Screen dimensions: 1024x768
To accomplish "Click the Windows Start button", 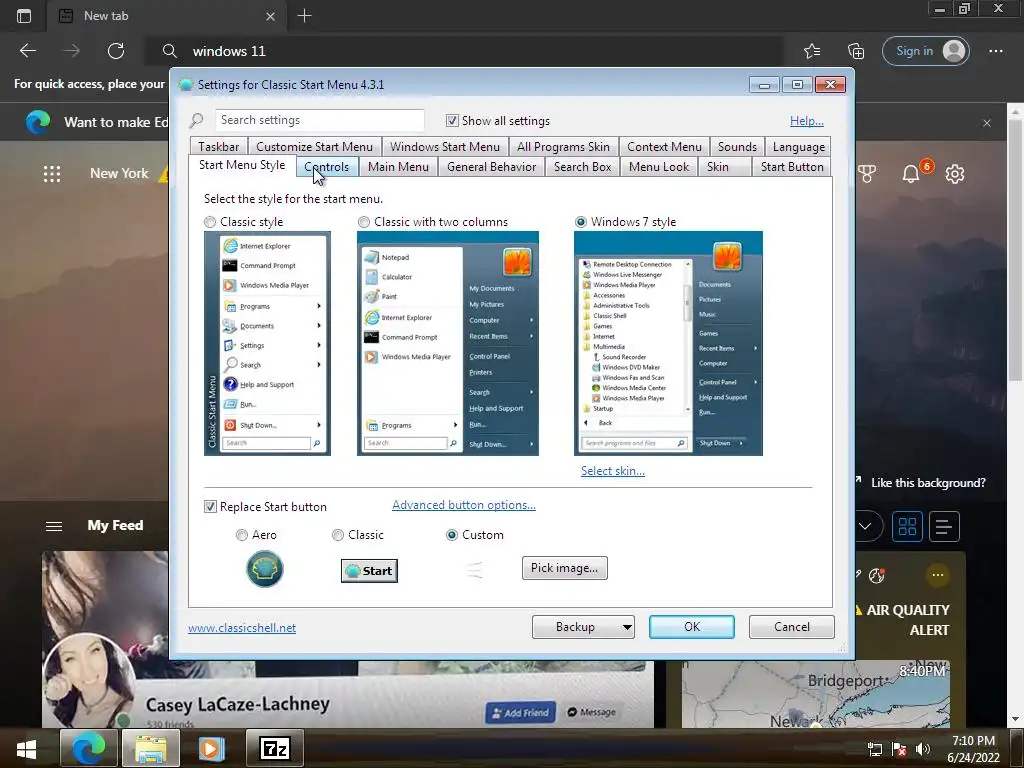I will click(x=27, y=748).
